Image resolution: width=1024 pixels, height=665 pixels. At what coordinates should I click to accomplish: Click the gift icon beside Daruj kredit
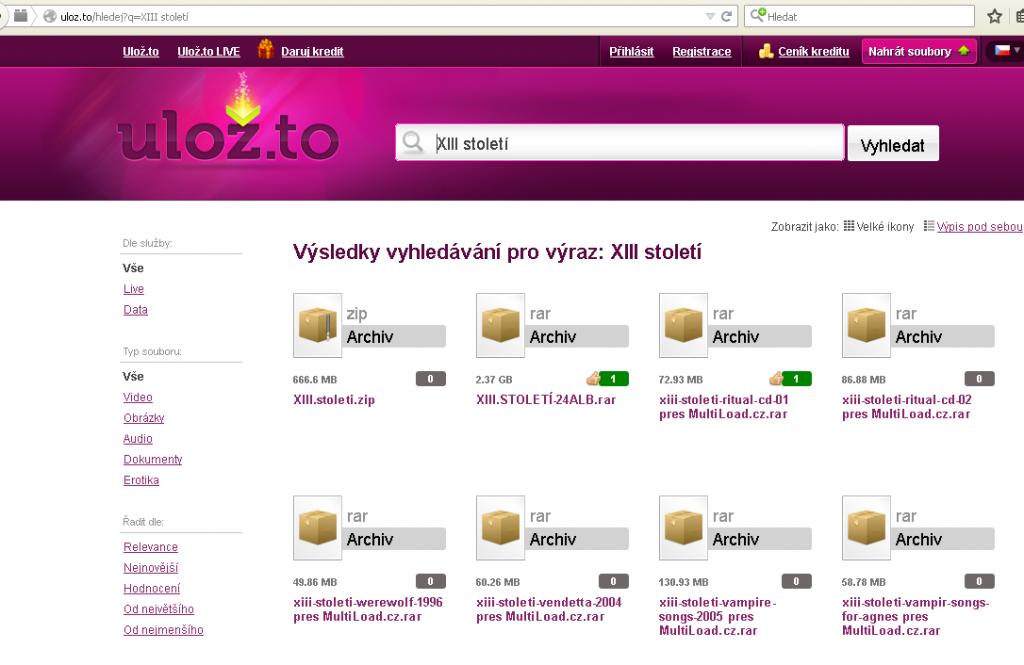[x=265, y=49]
